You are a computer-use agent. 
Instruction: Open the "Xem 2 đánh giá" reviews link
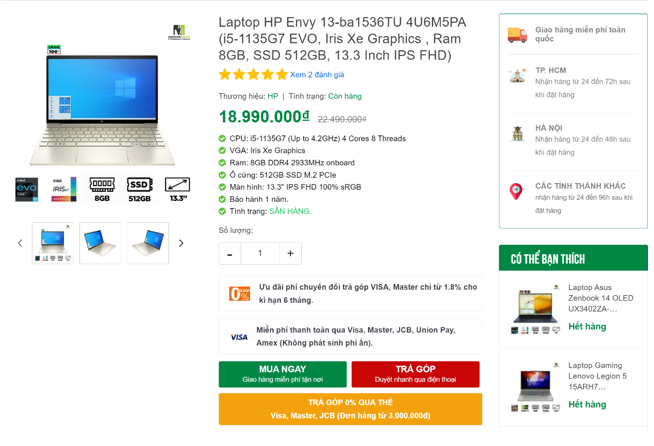point(317,75)
